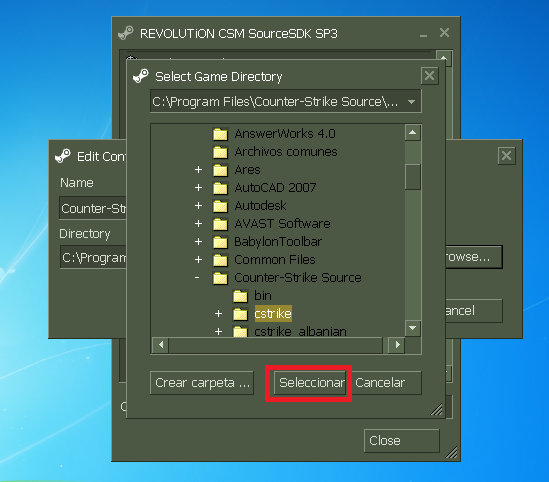Screen dimensions: 549x482
Task: Open the directory path dropdown
Action: 412,102
